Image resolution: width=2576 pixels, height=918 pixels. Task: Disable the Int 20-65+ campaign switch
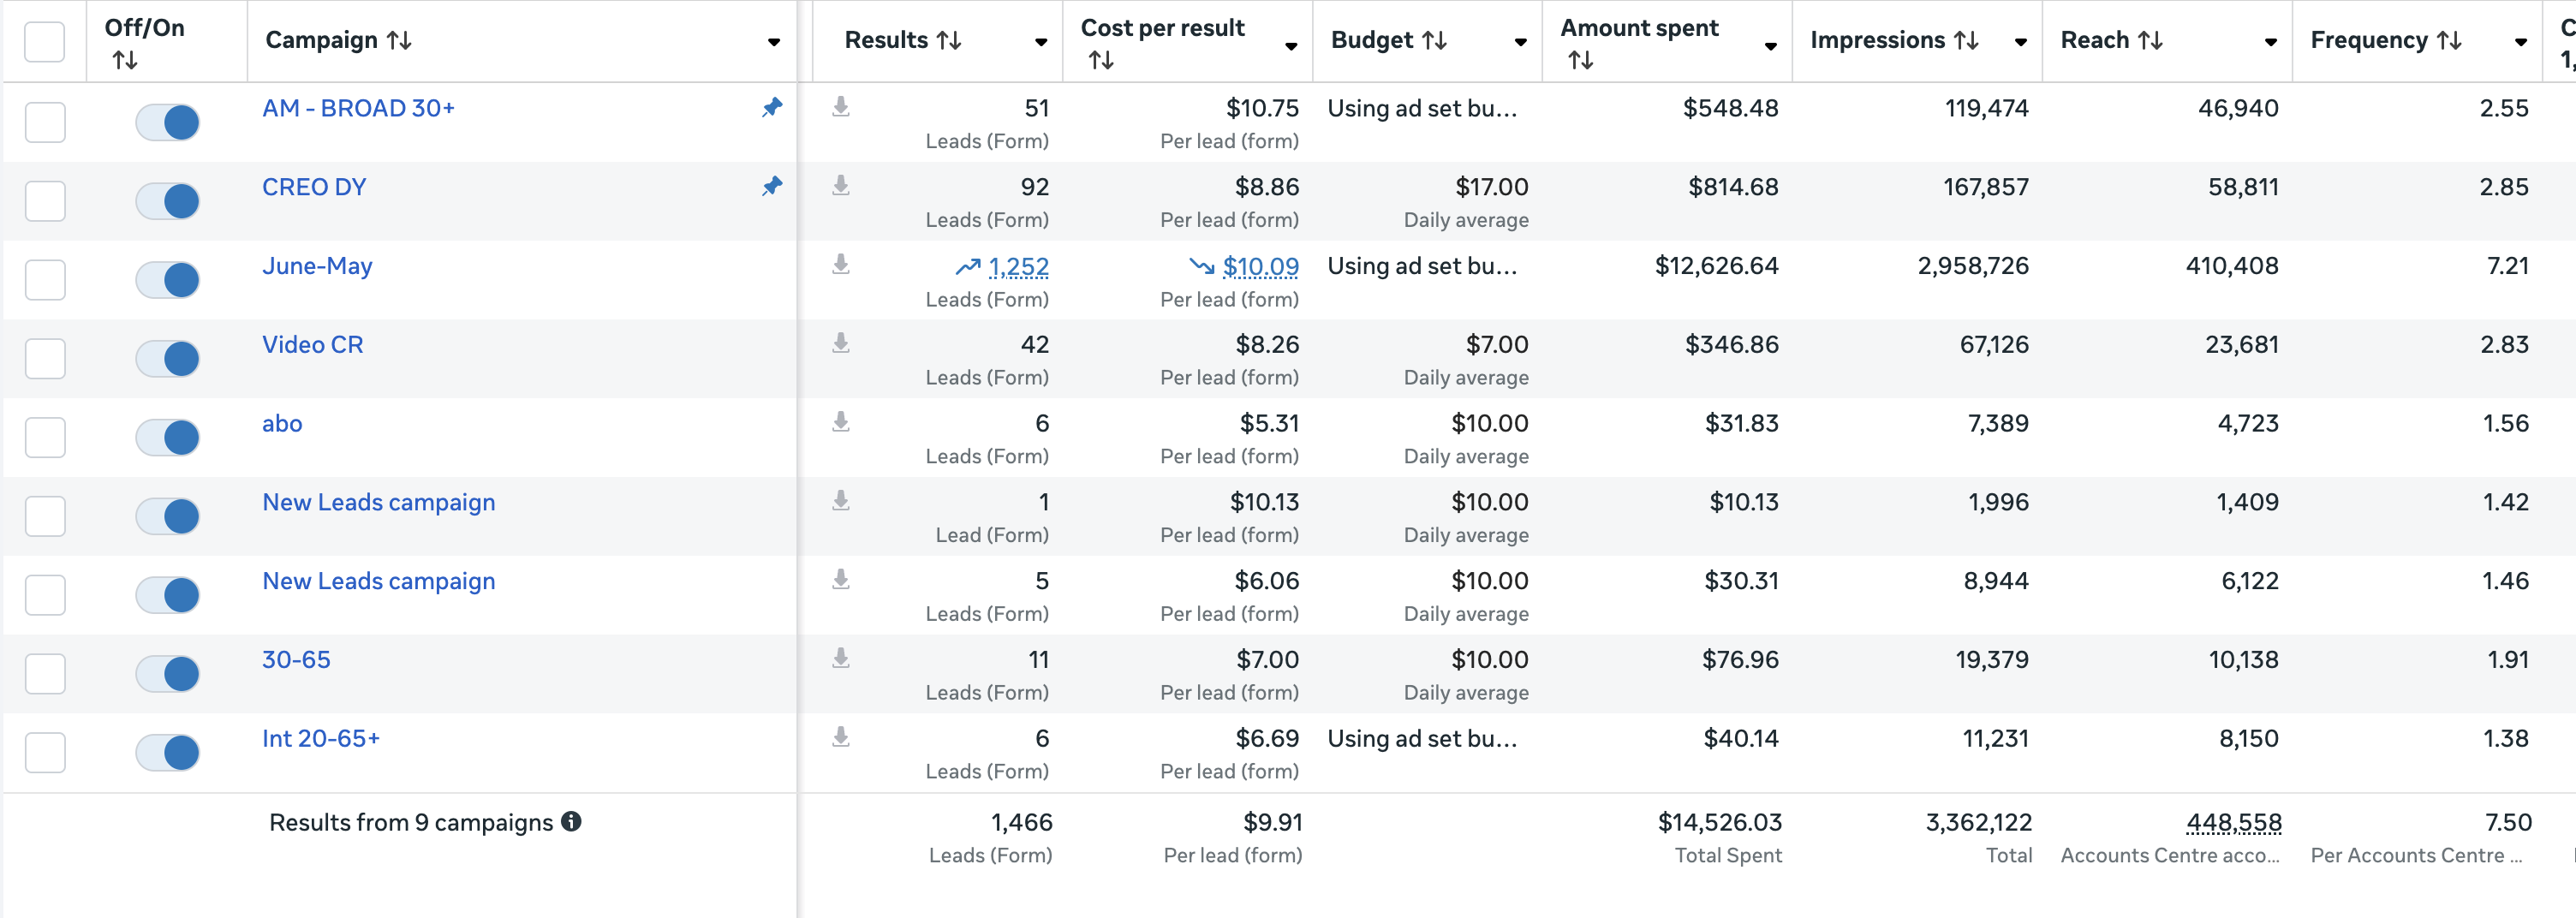168,753
